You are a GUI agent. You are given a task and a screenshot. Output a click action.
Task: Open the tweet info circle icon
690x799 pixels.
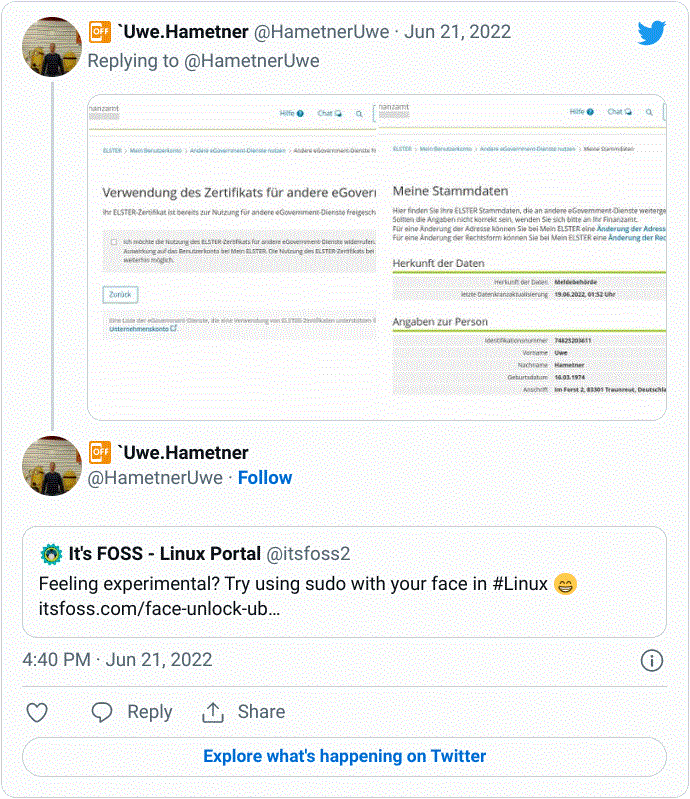click(652, 661)
